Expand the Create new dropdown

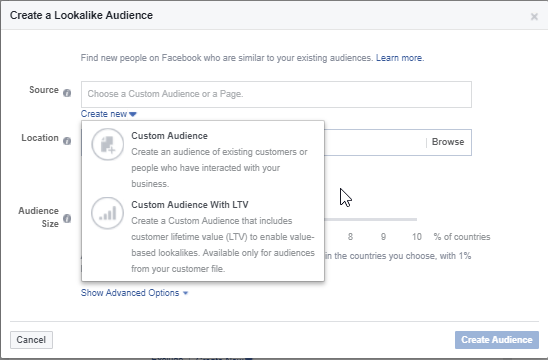coord(109,114)
